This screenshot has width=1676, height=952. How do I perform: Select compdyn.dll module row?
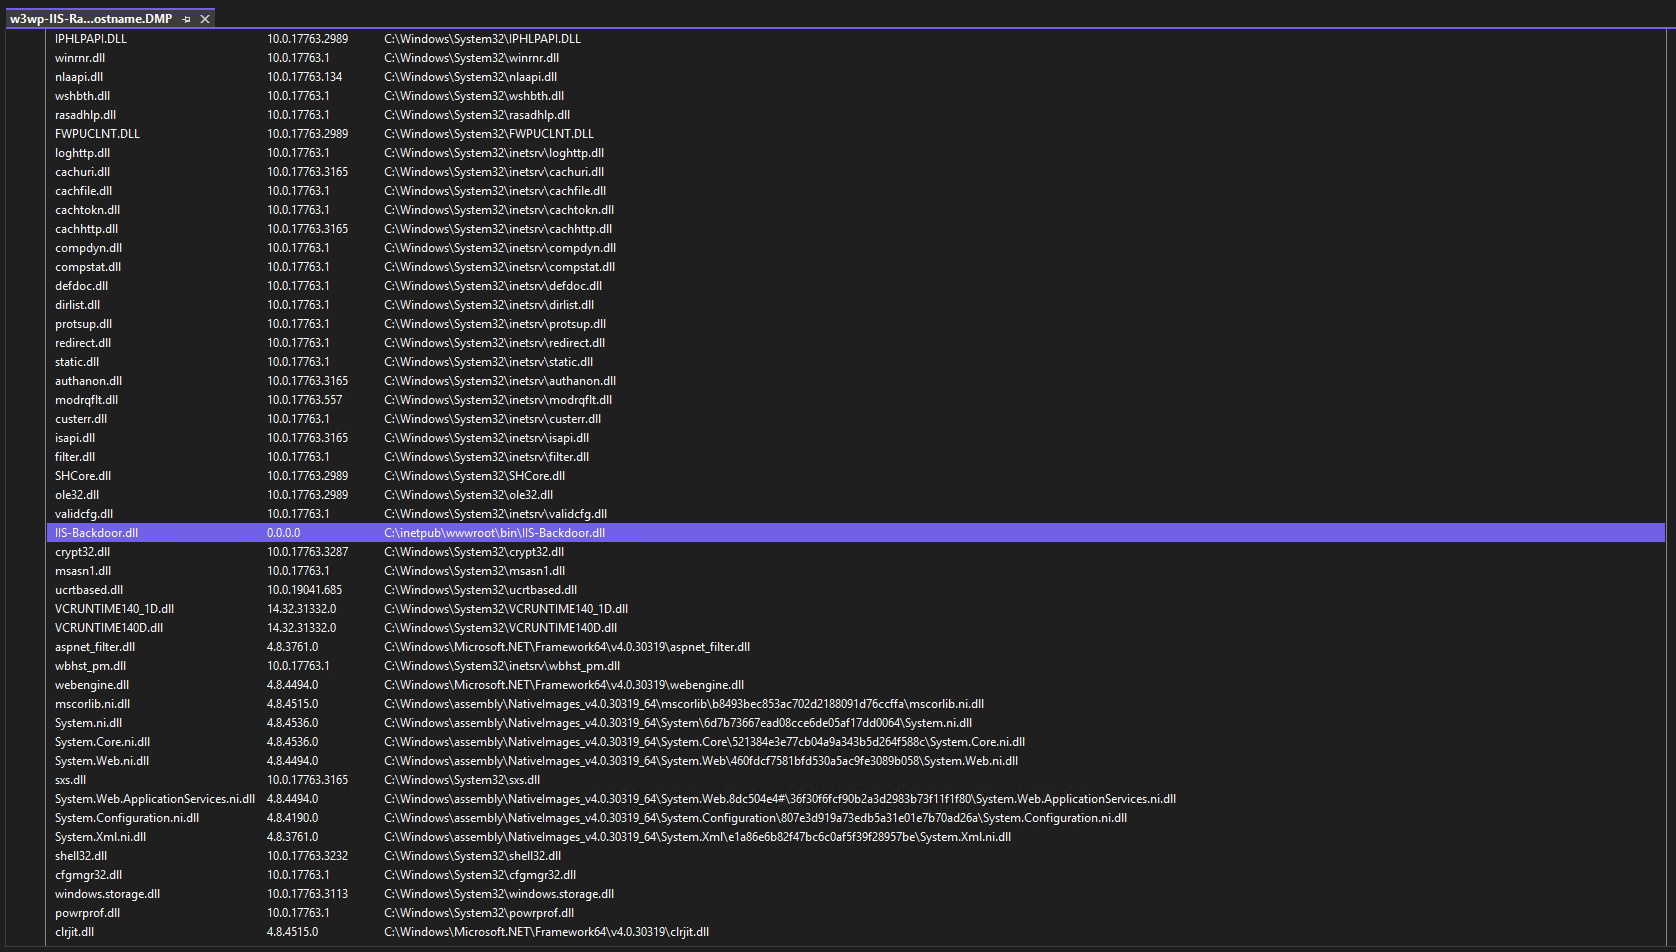tap(856, 248)
